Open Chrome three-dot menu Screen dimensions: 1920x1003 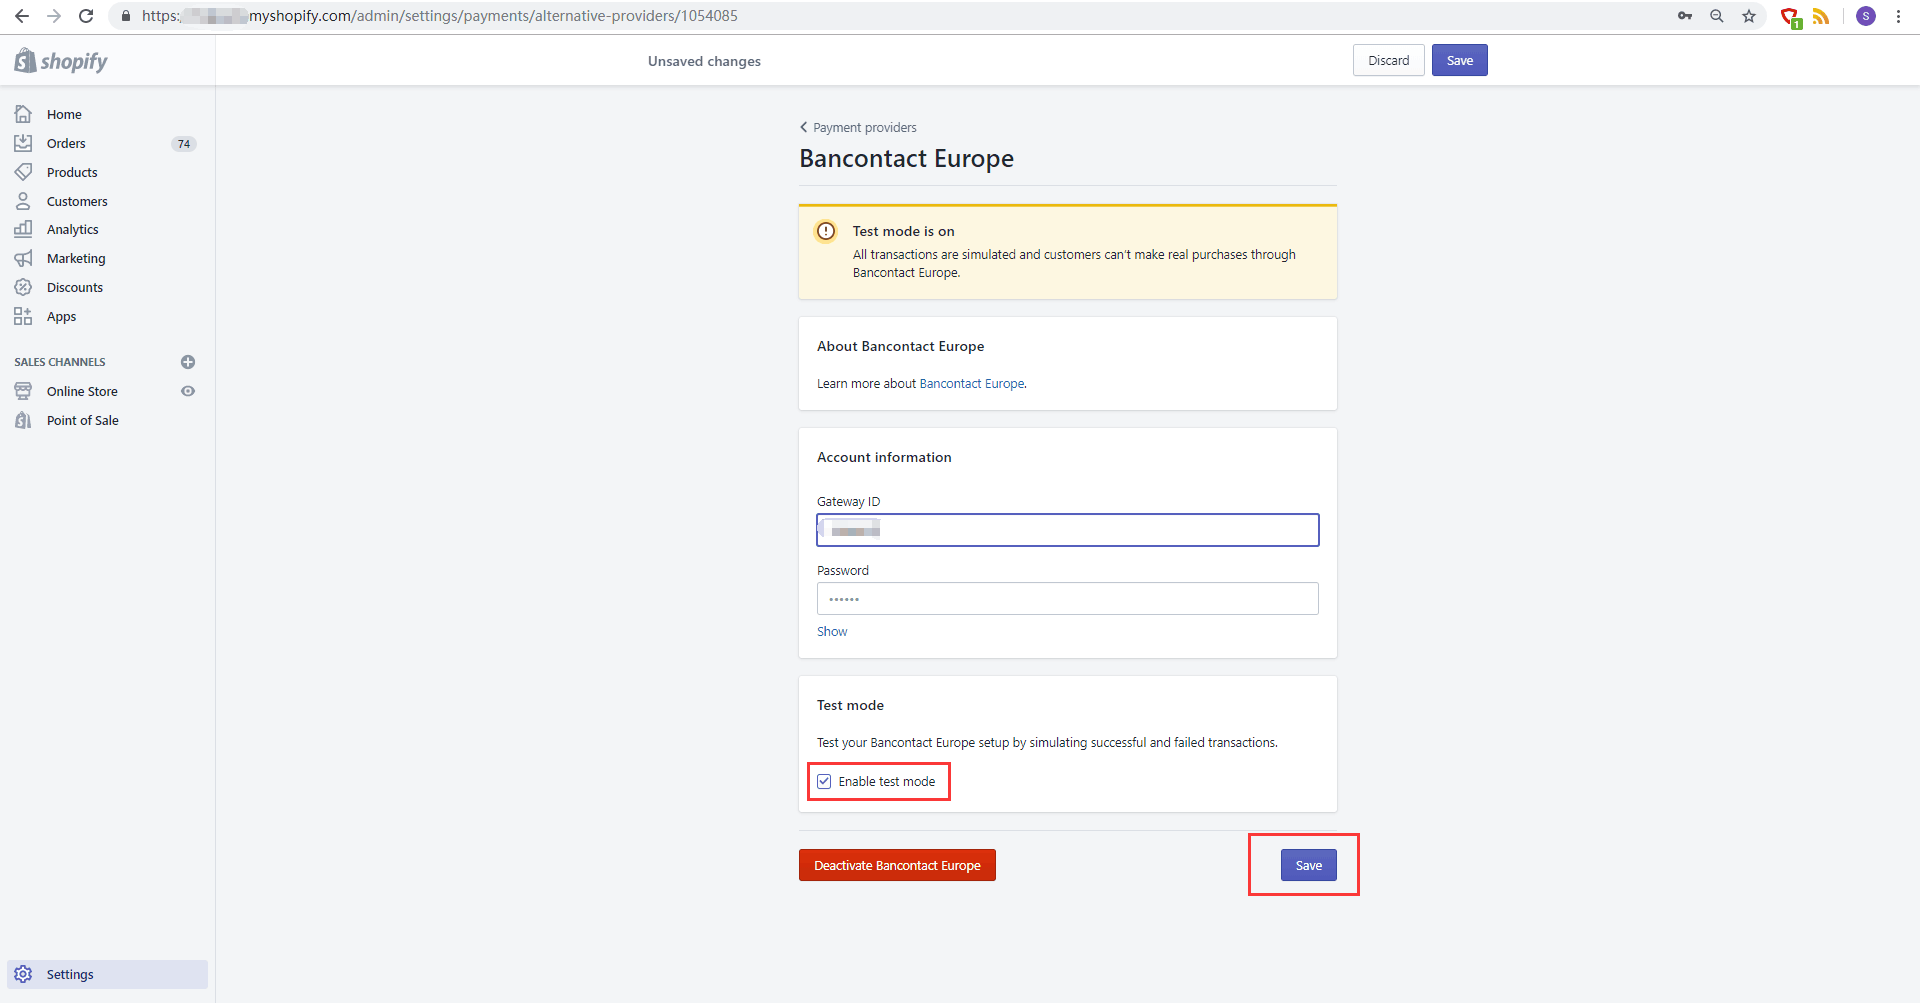pyautogui.click(x=1898, y=16)
